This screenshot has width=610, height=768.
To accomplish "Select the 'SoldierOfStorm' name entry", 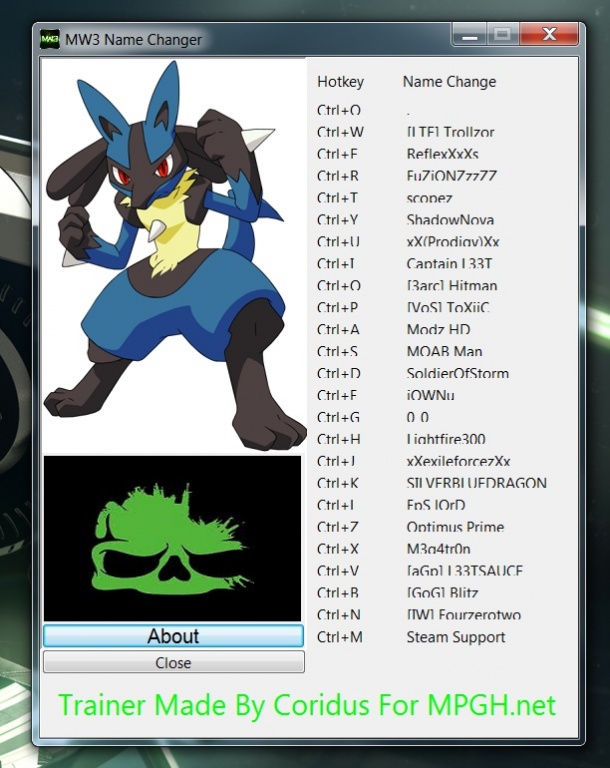I will [458, 373].
